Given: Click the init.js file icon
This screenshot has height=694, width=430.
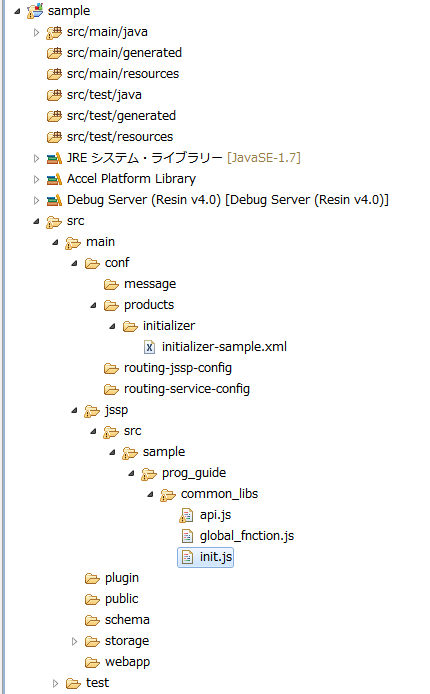Looking at the screenshot, I should pos(187,557).
